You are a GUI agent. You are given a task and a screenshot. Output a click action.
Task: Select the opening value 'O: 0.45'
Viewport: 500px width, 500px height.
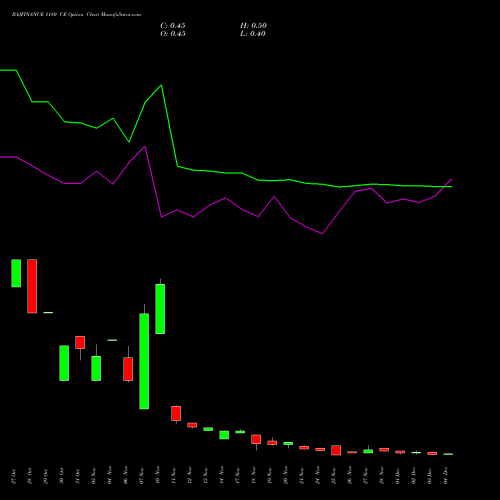[173, 34]
